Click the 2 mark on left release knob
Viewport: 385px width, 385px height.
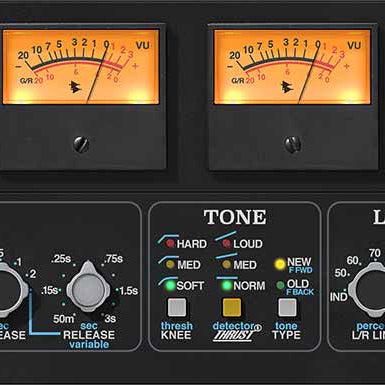pos(33,274)
